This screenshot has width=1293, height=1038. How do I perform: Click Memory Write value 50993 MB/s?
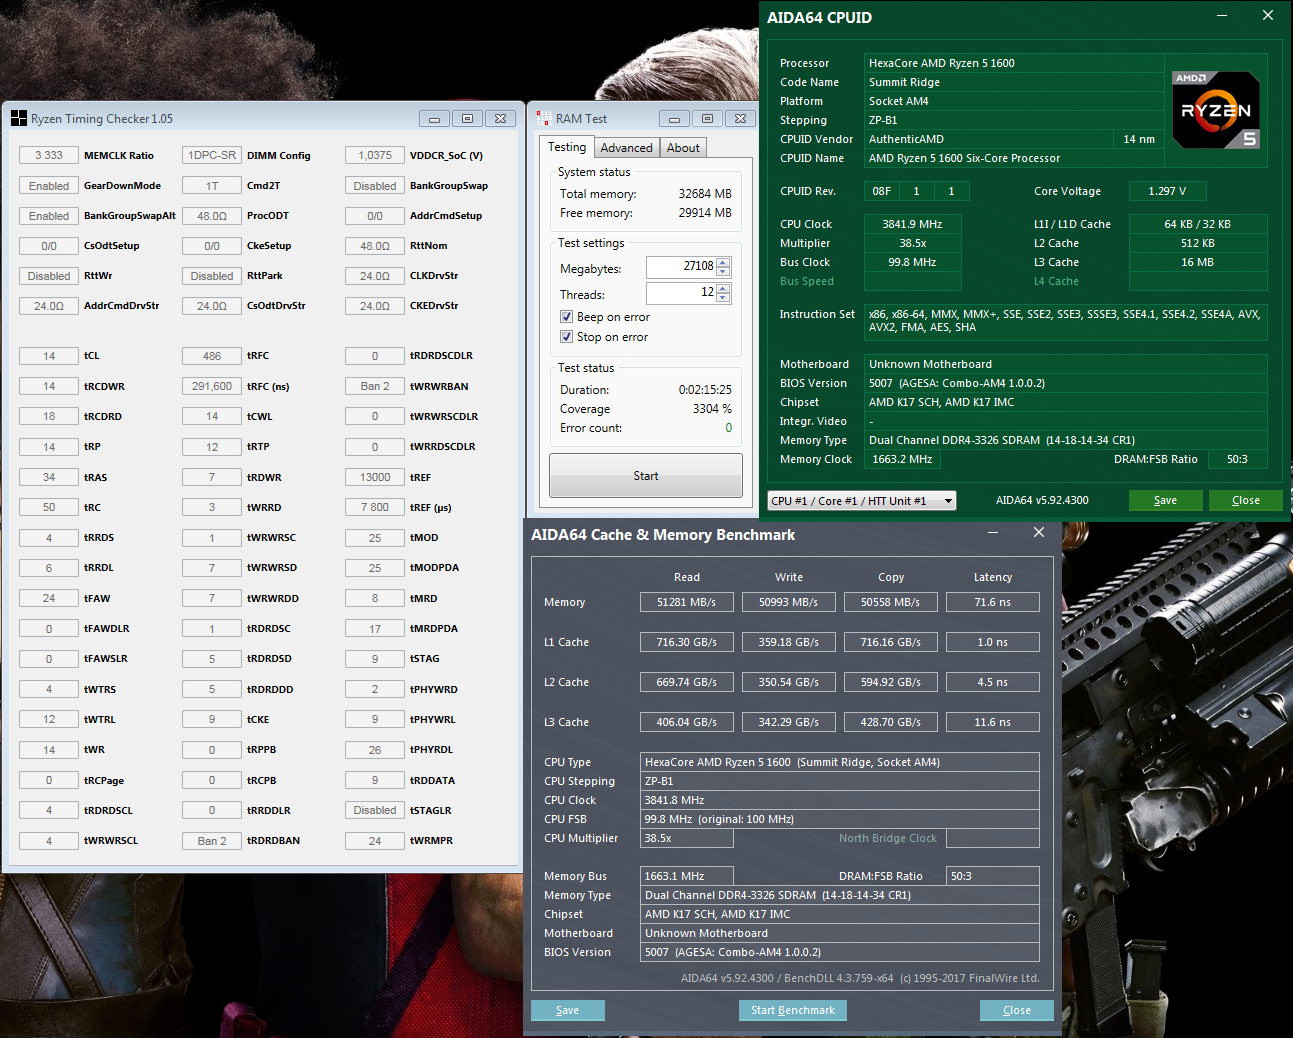pos(788,602)
